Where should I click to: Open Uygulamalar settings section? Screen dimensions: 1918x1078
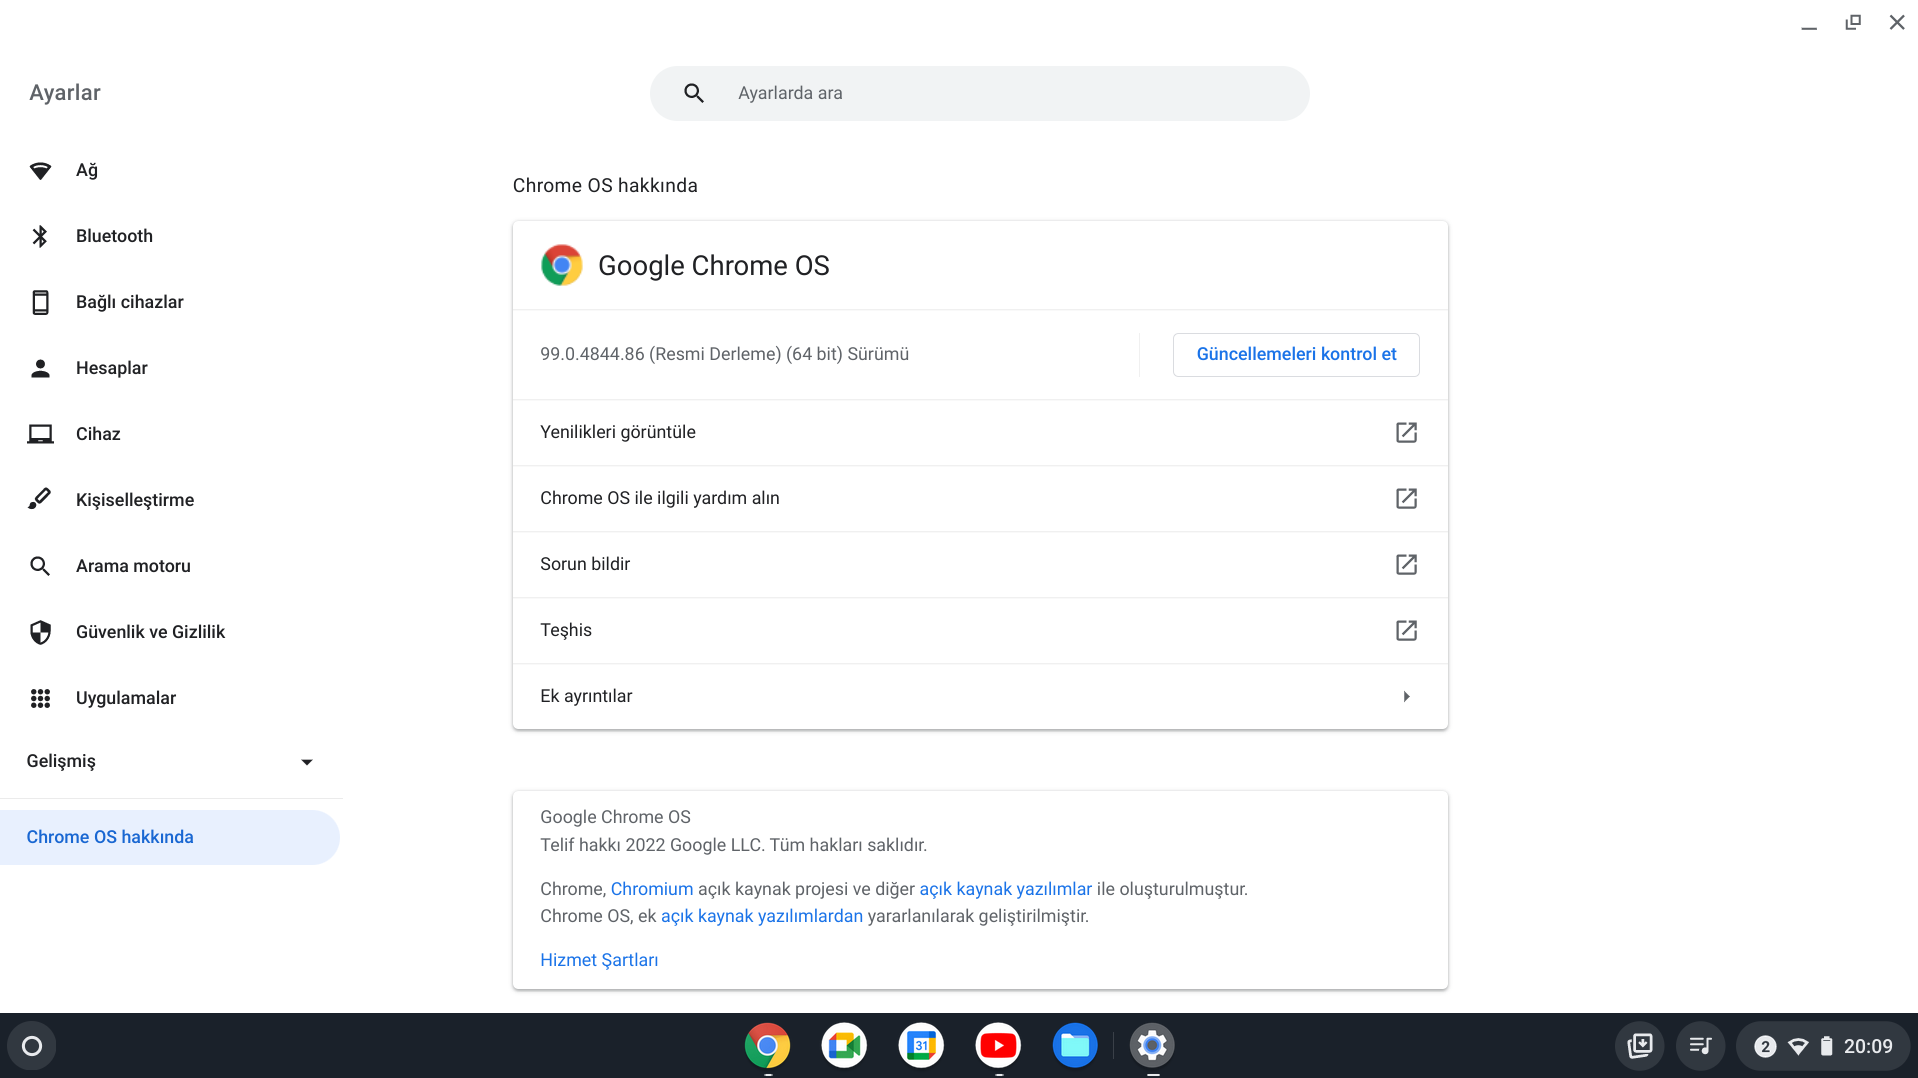[x=170, y=698]
